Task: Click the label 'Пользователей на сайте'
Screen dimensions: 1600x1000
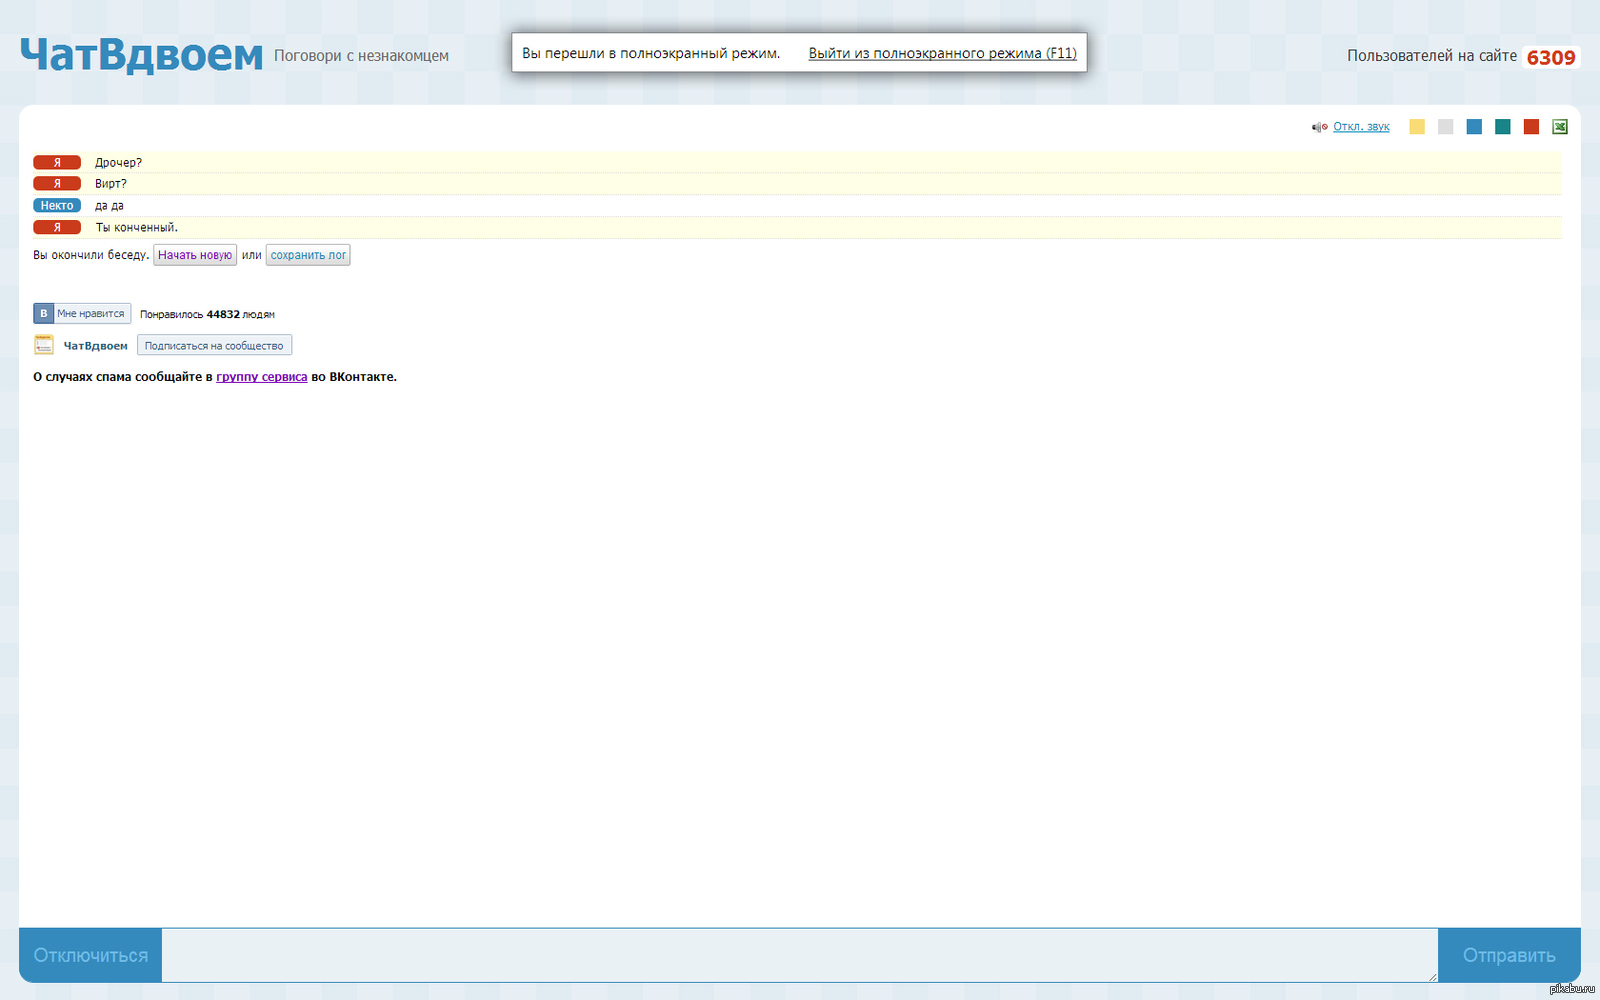Action: pos(1432,56)
